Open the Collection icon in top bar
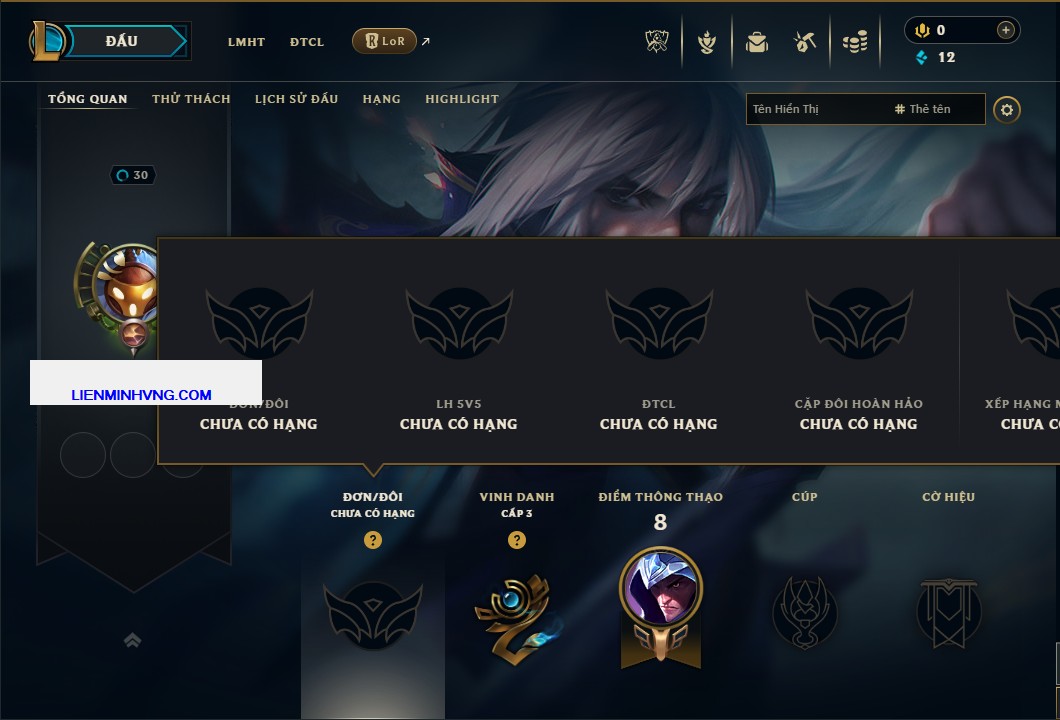The image size is (1060, 720). pyautogui.click(x=707, y=42)
